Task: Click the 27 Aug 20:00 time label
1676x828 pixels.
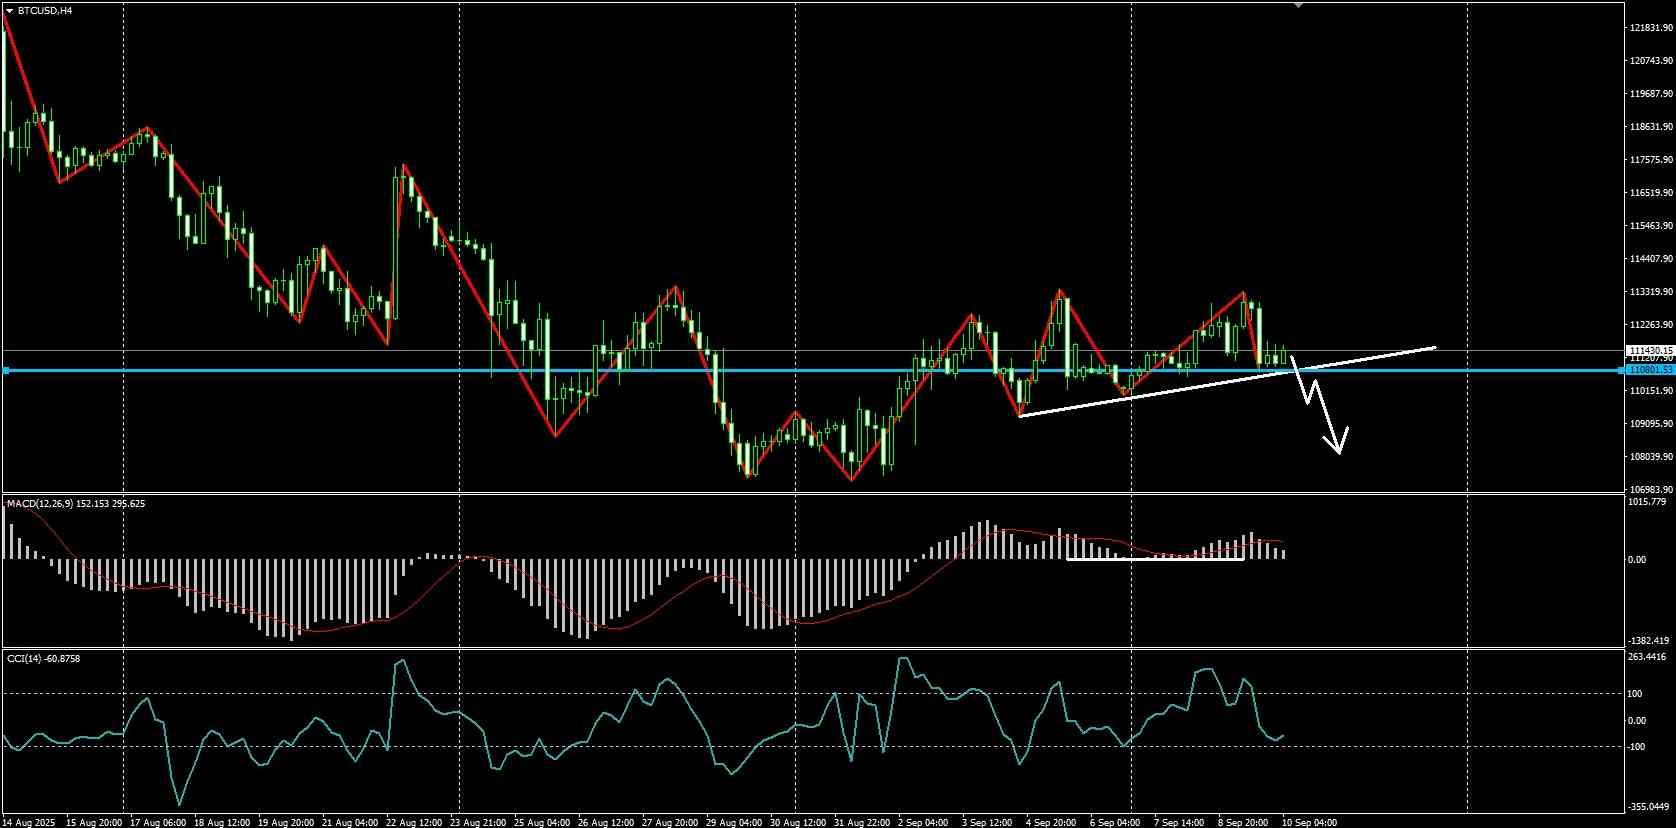Action: click(x=670, y=822)
